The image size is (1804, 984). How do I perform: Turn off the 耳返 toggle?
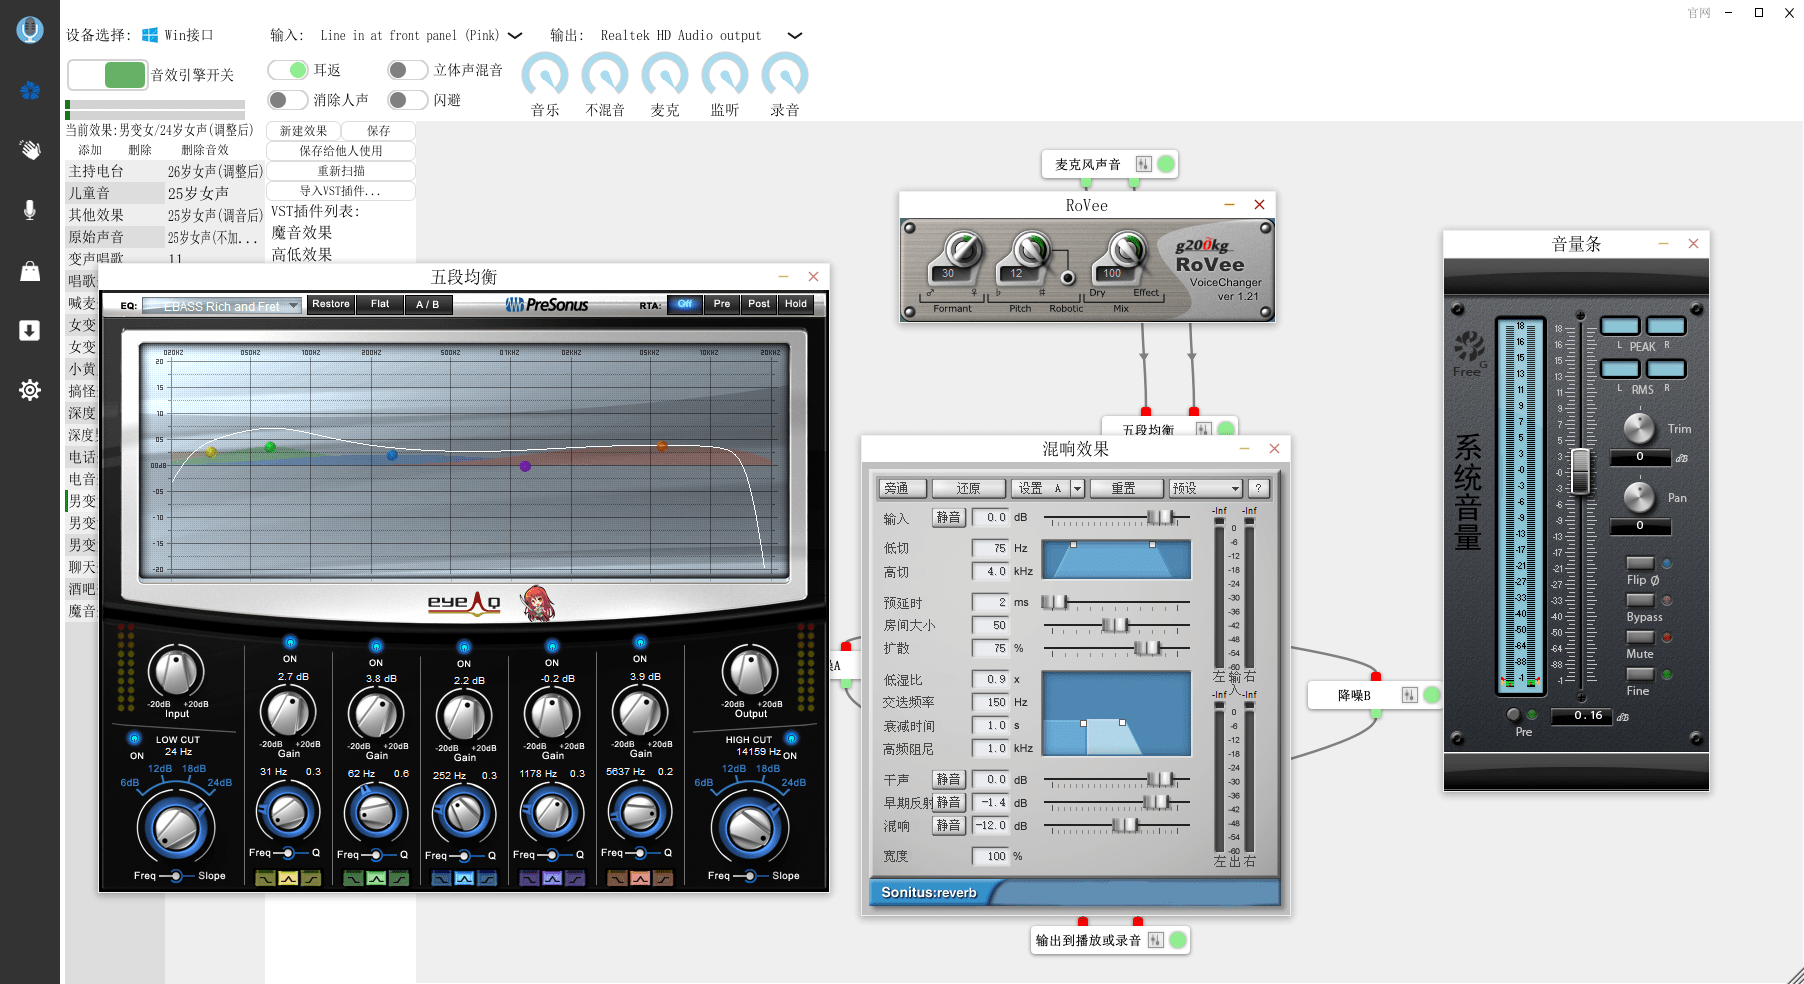pyautogui.click(x=288, y=70)
